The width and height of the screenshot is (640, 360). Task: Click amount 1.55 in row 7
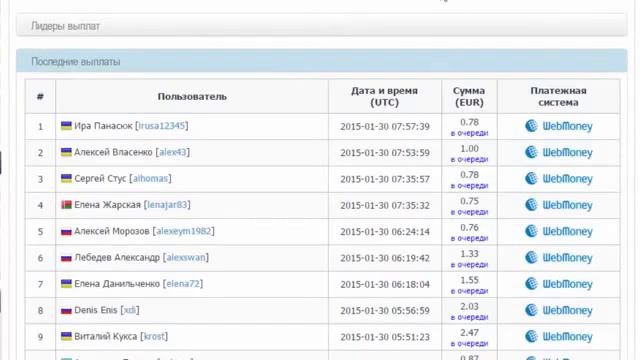(x=469, y=280)
